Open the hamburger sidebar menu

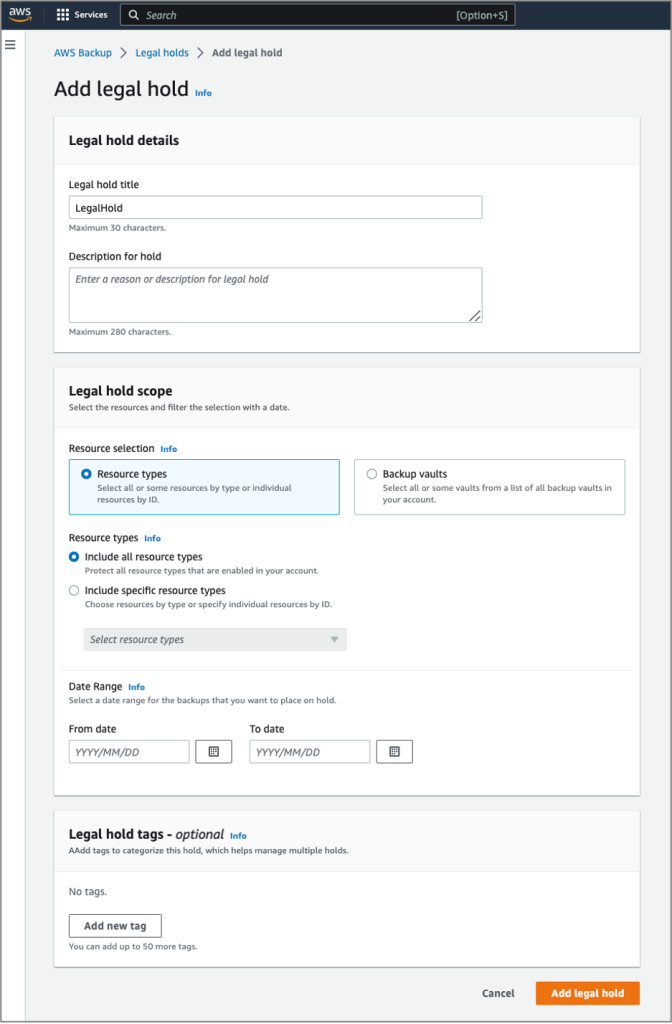pyautogui.click(x=11, y=42)
